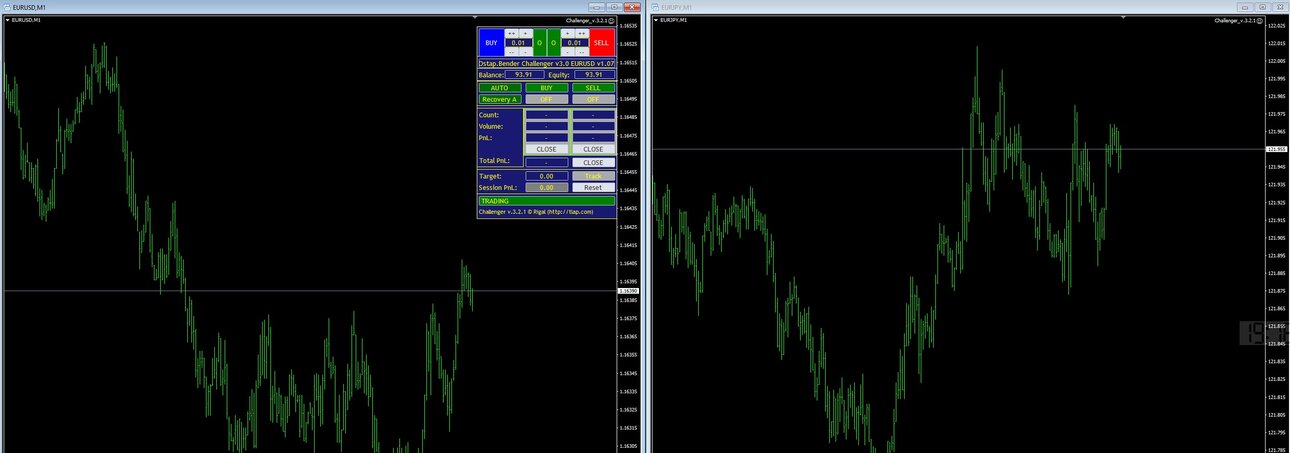Screen dimensions: 1290x453
Task: Increase sell lot with the ++ stepper beside red SELL
Action: coord(581,33)
